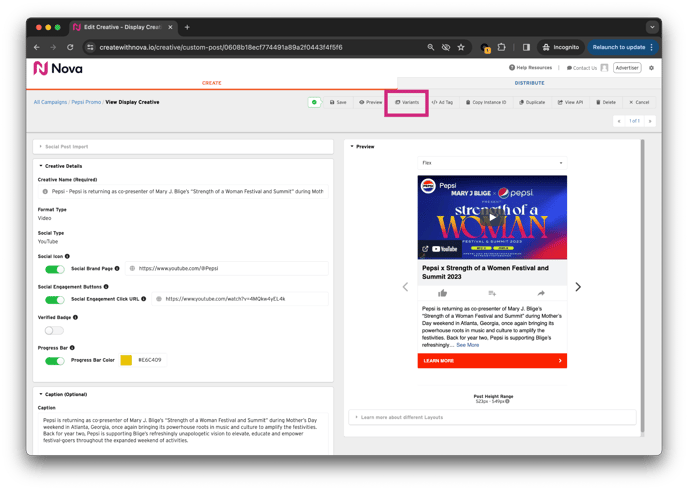Open the All Campaigns breadcrumb link
Viewport: 688px width, 490px height.
[50, 102]
